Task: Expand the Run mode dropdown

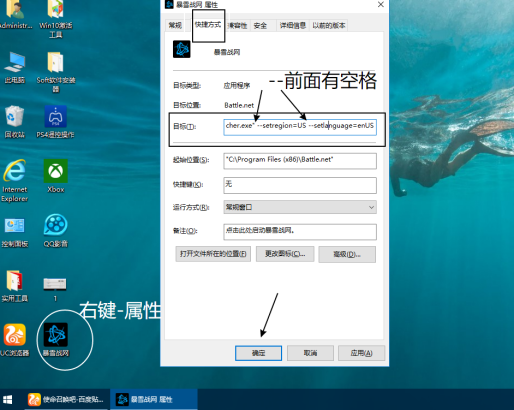Action: click(300, 207)
